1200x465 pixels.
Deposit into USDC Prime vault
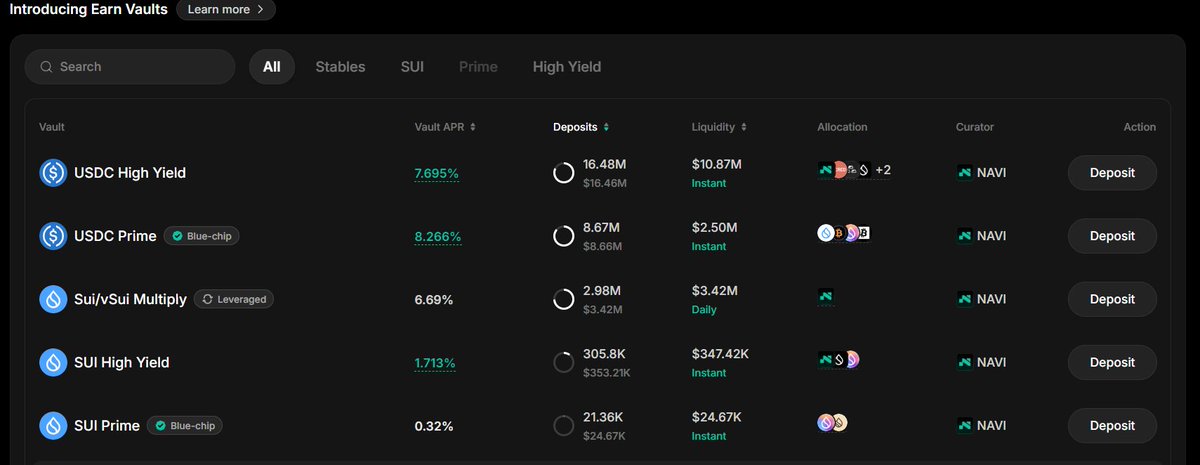[x=1112, y=236]
